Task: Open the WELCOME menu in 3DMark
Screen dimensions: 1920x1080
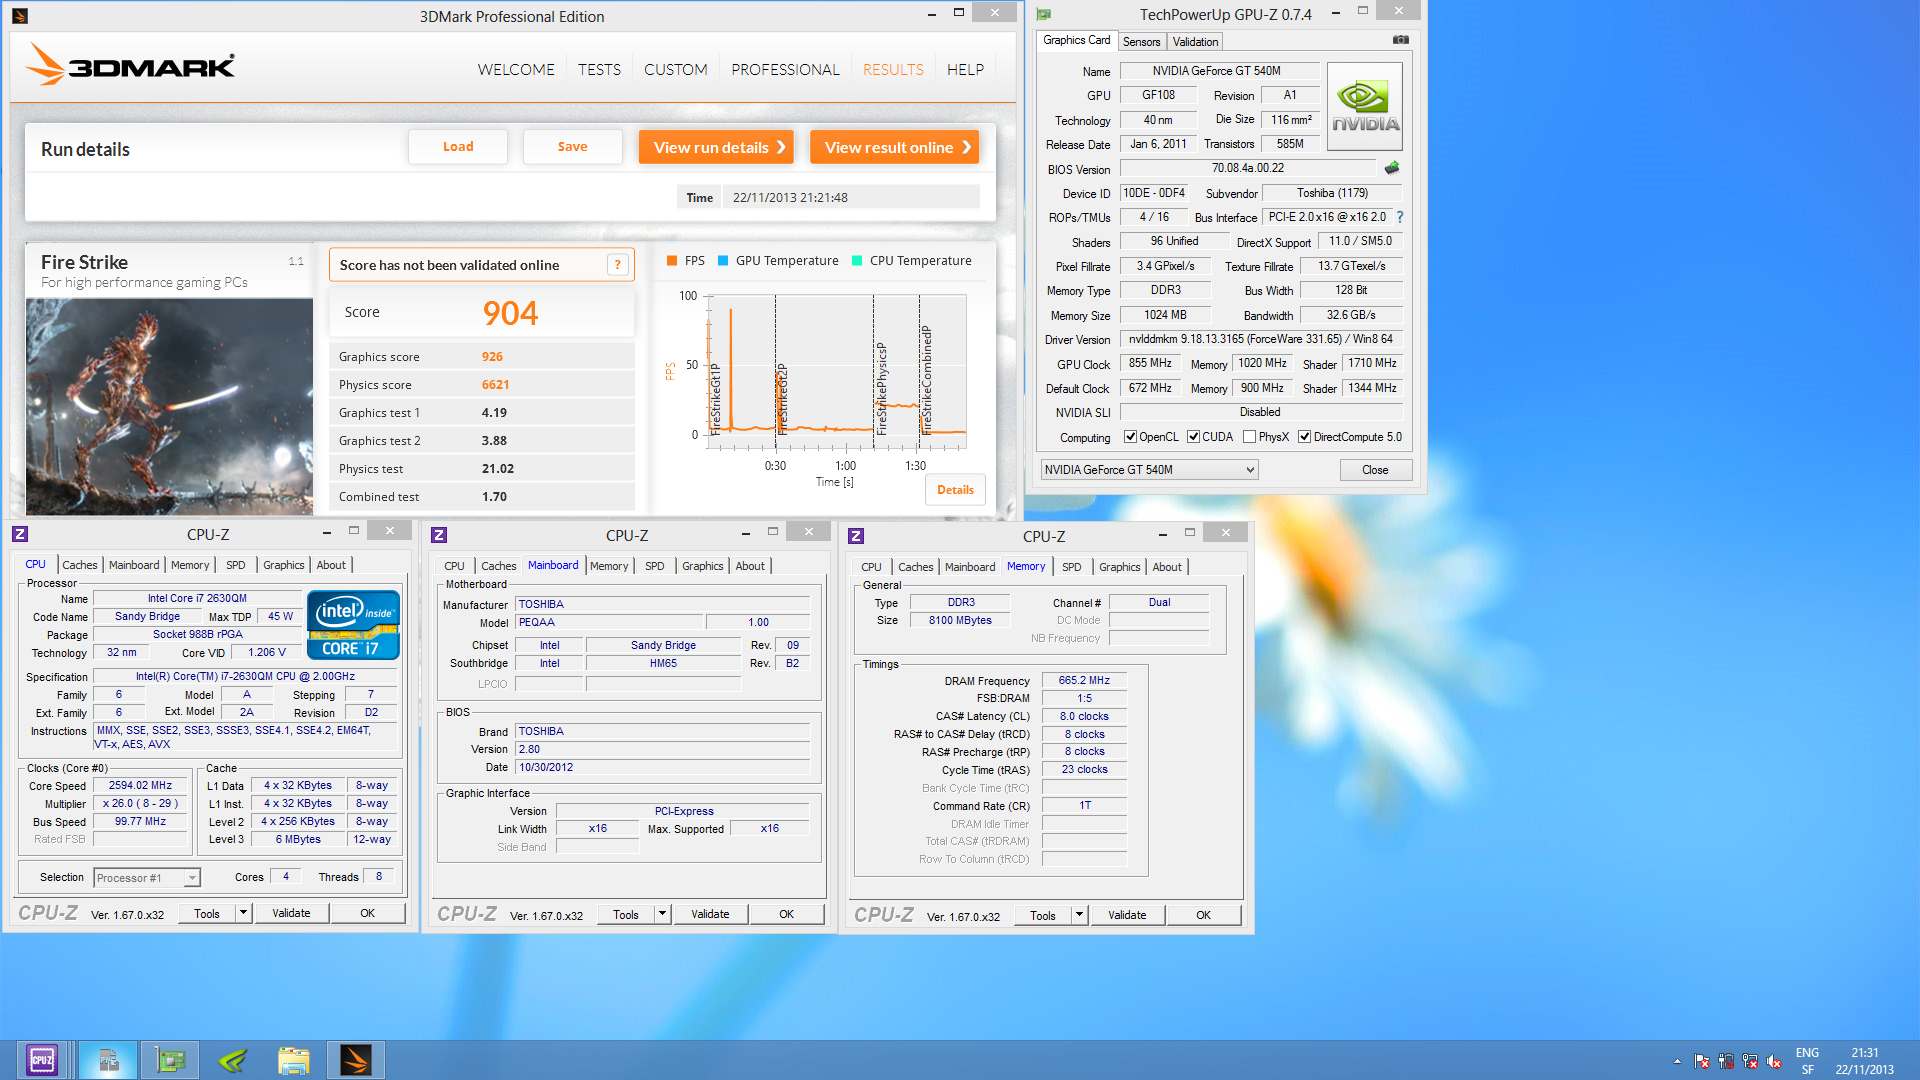Action: click(516, 70)
